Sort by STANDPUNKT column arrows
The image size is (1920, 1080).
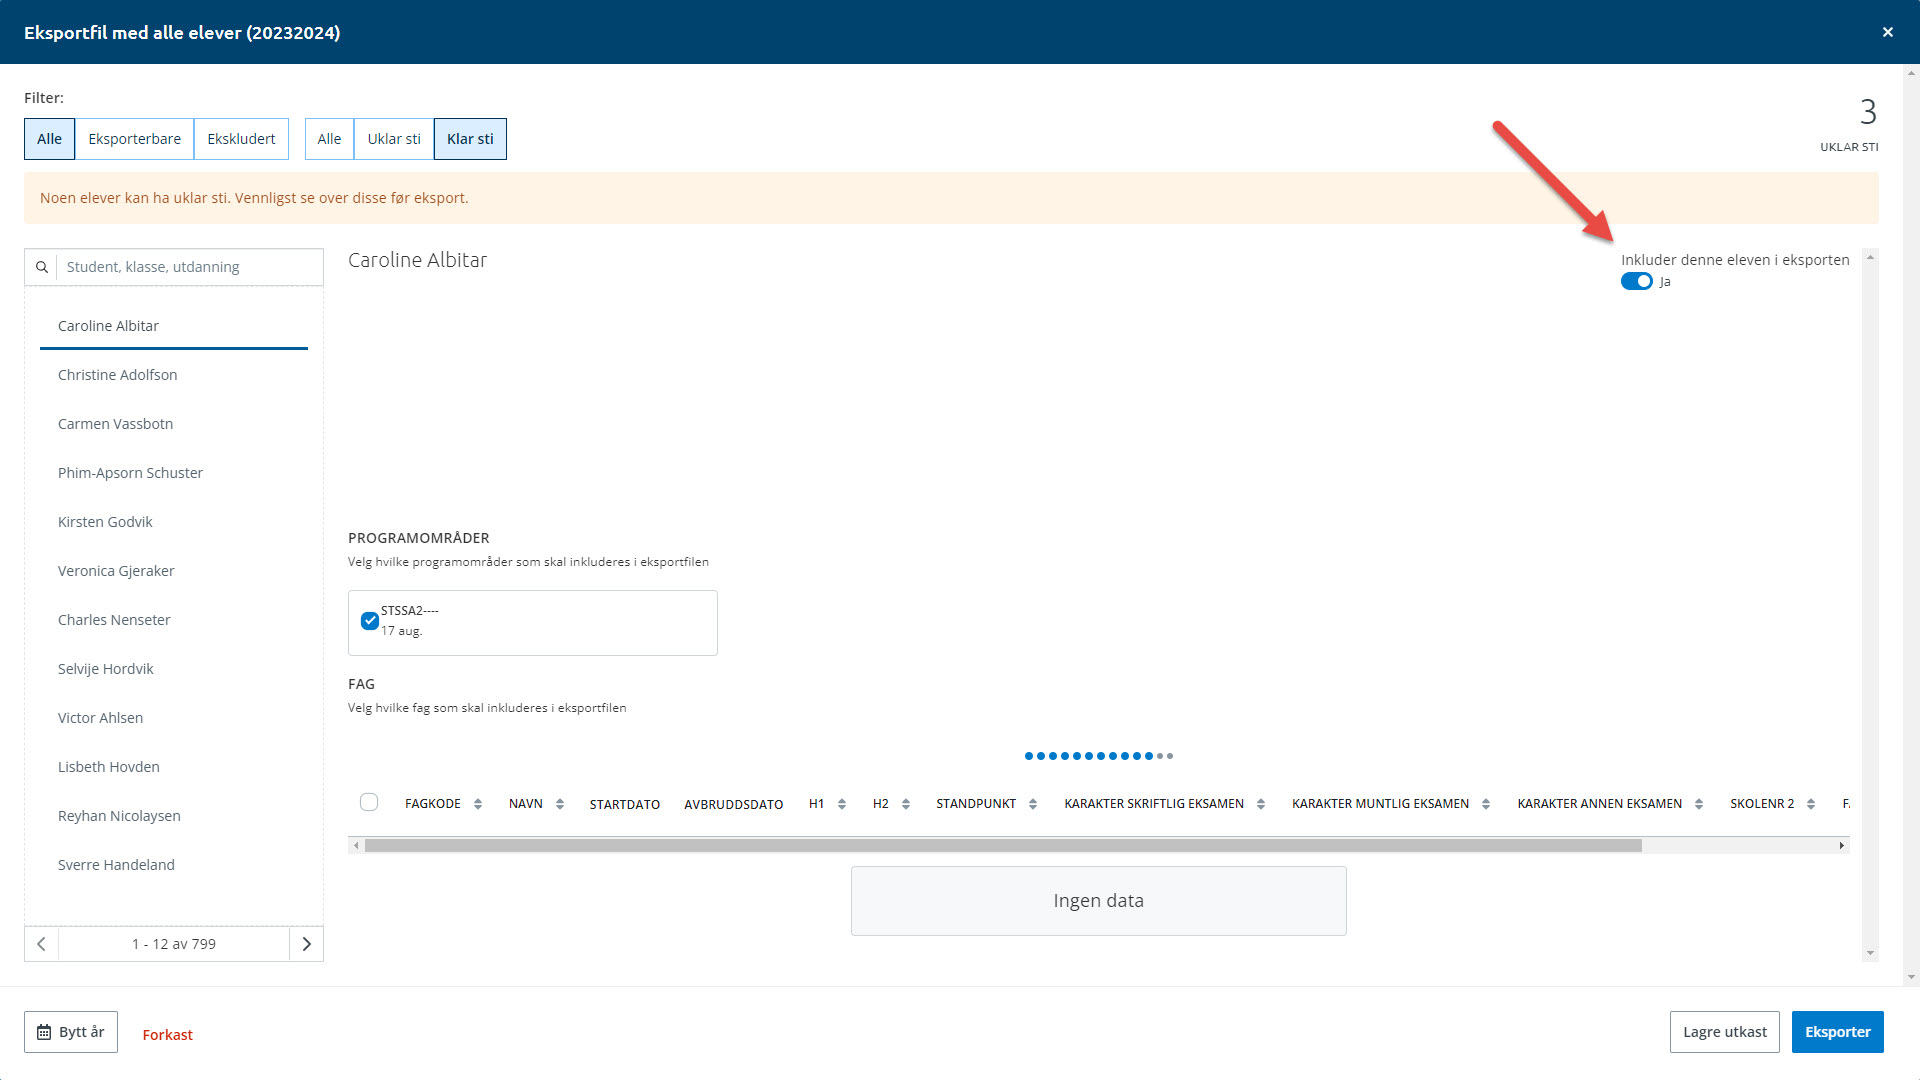(x=1033, y=804)
